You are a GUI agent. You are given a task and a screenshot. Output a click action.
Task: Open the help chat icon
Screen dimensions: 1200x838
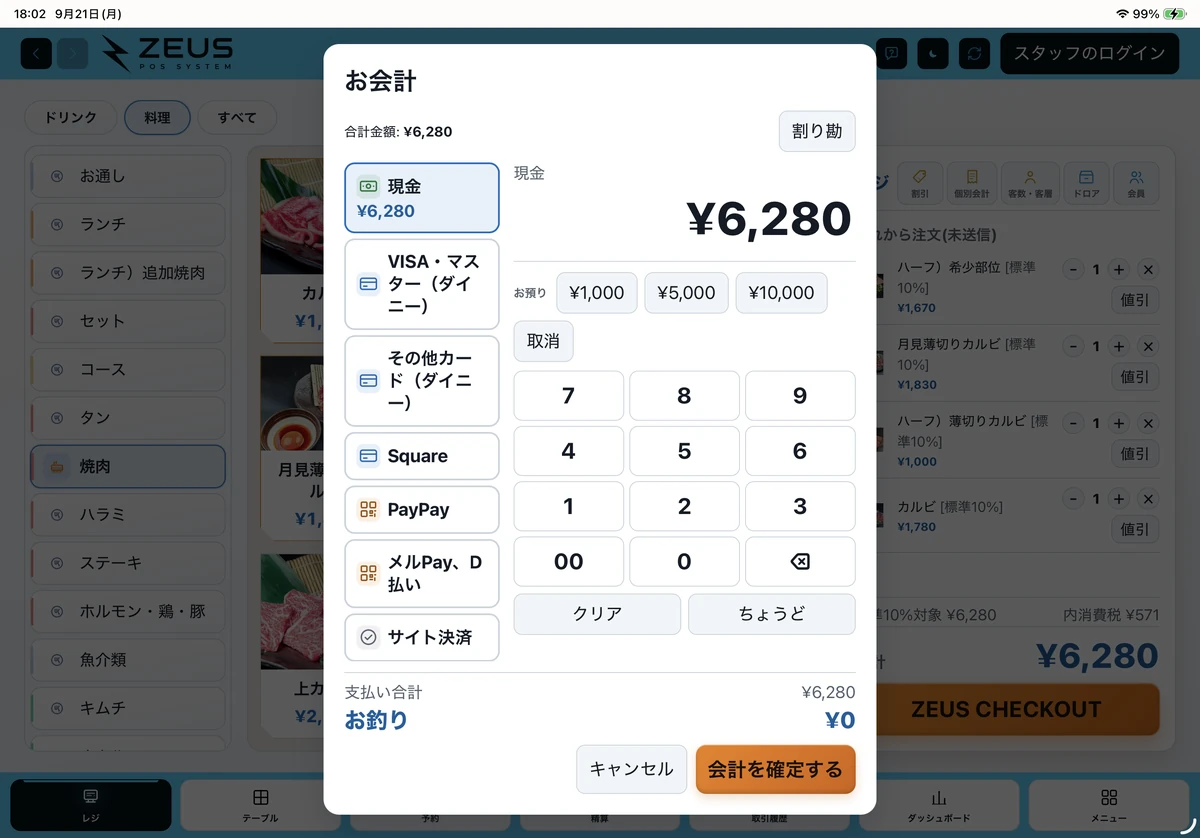(x=891, y=53)
